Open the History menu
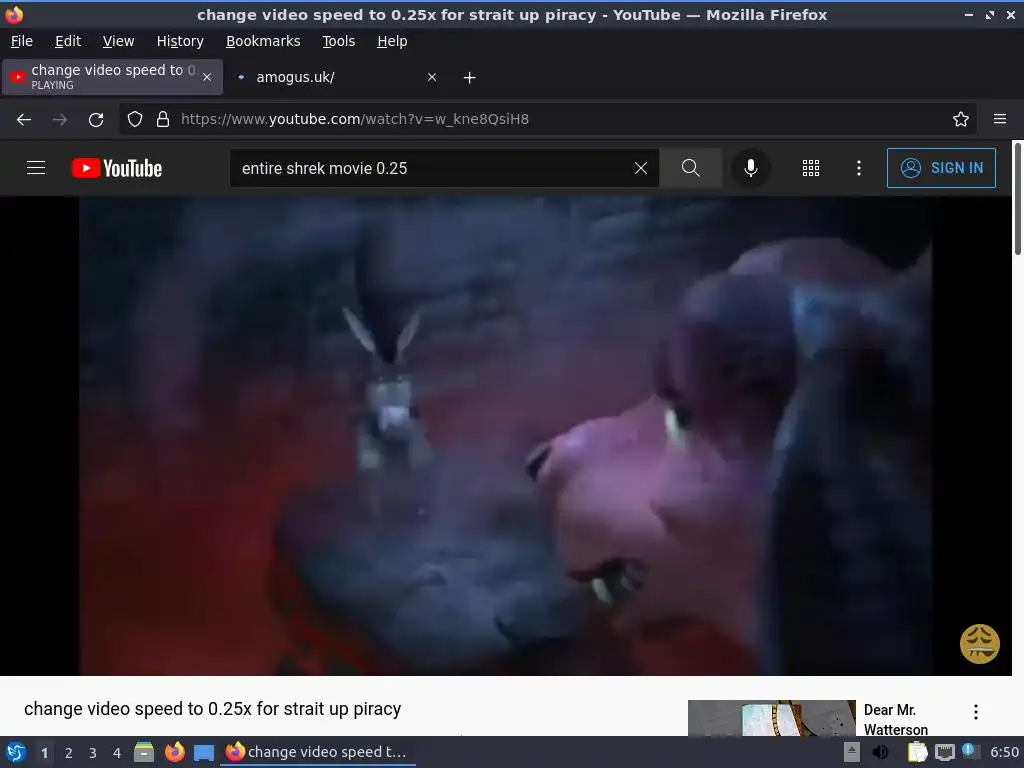Viewport: 1024px width, 768px height. coord(180,41)
